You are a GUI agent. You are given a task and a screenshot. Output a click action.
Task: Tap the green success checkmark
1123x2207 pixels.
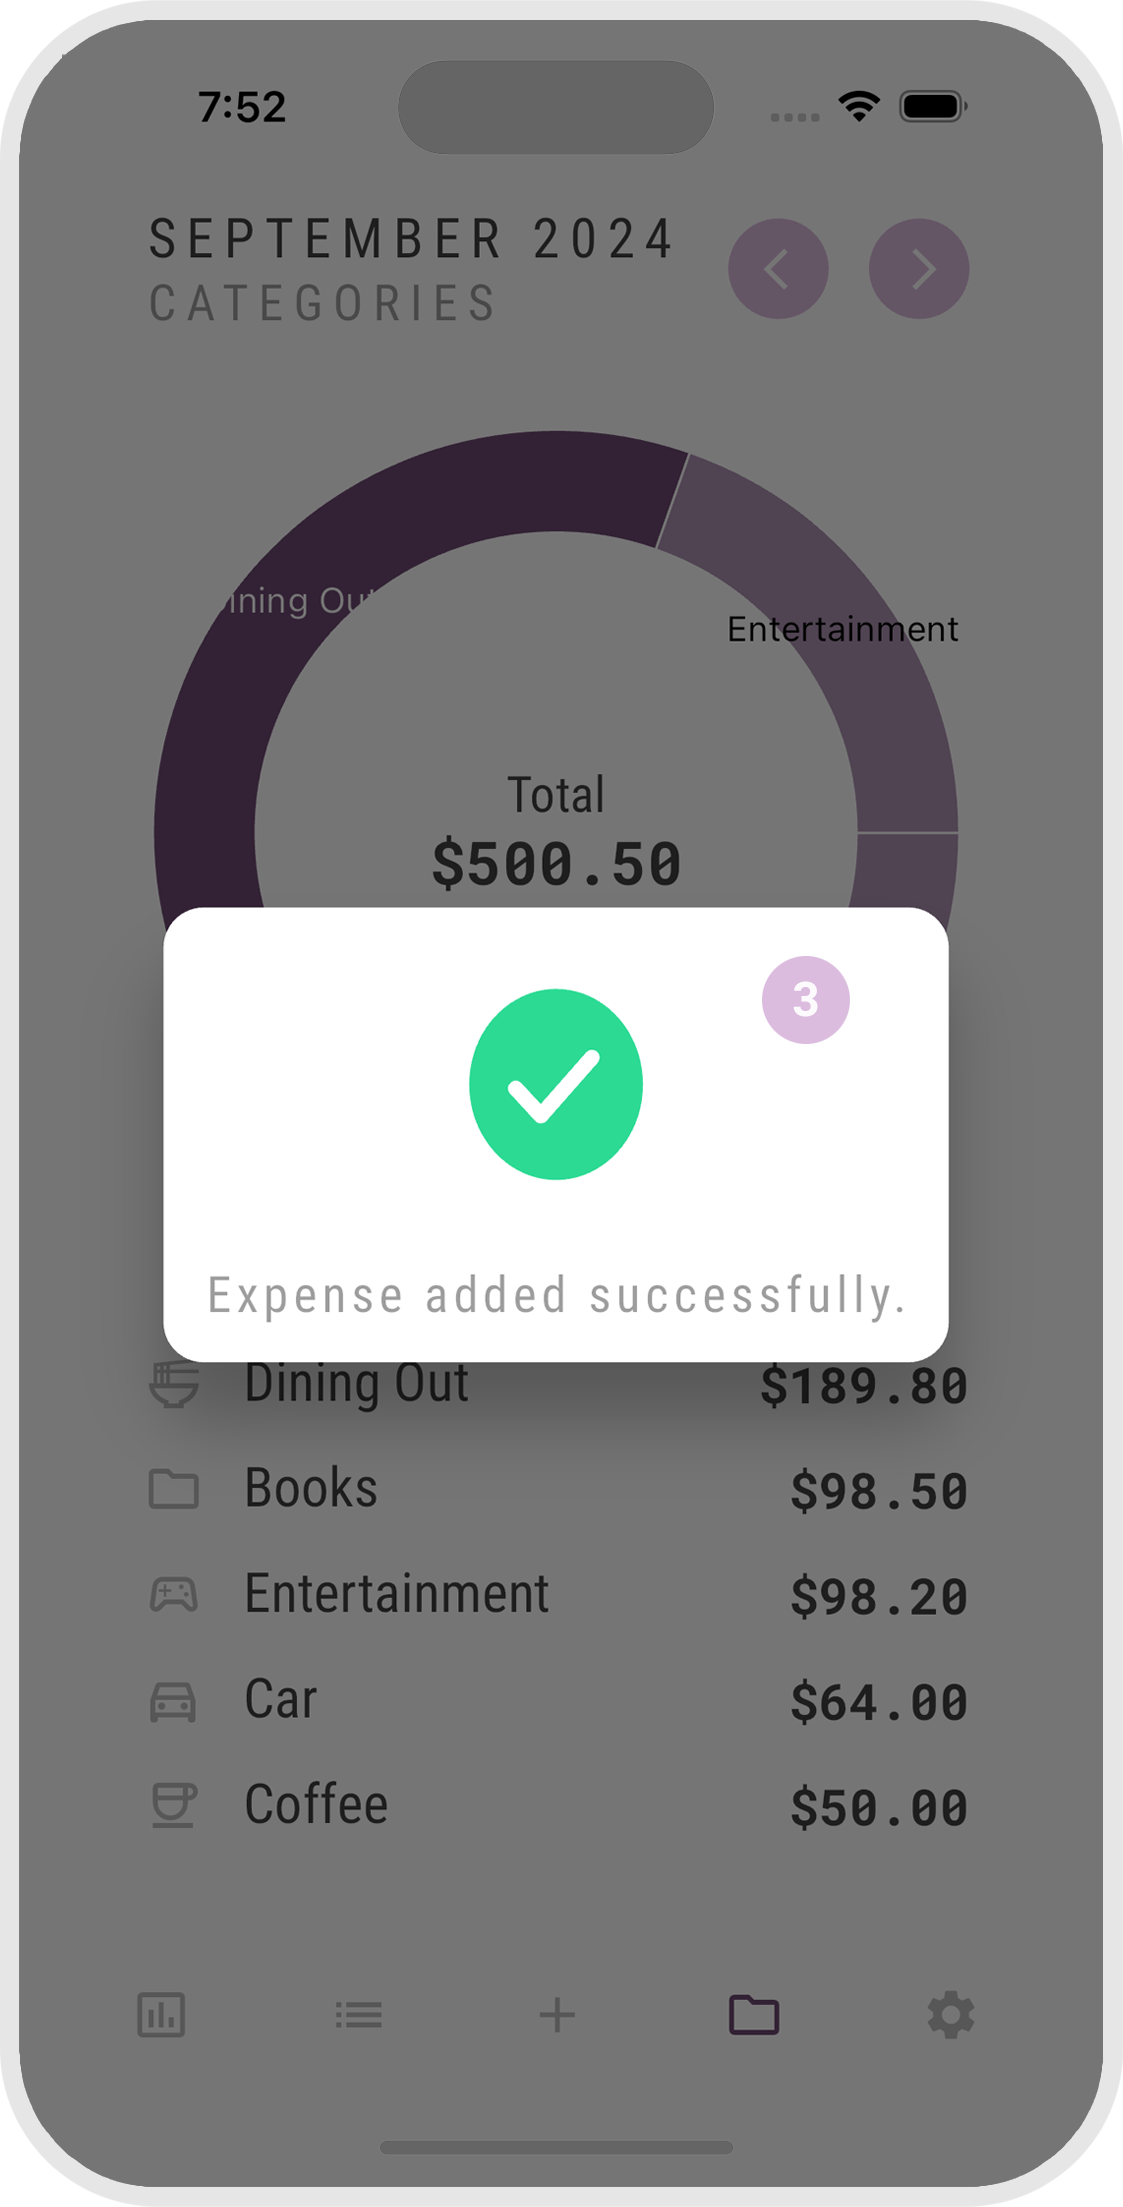(x=556, y=1084)
